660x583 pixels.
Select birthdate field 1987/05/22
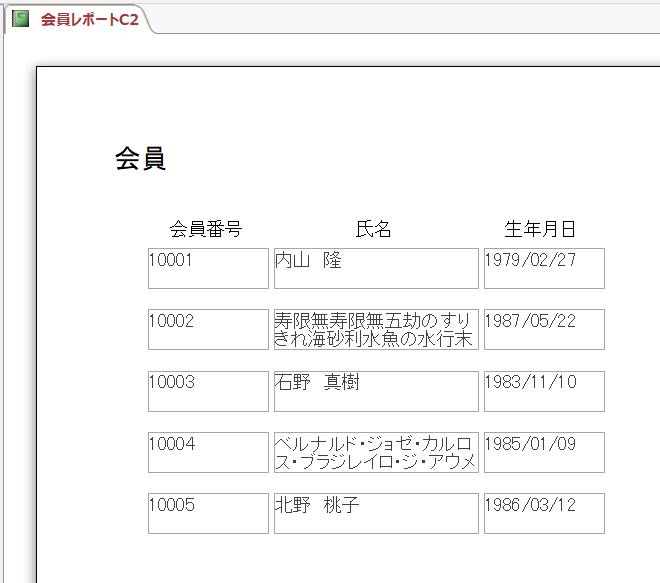[x=544, y=330]
